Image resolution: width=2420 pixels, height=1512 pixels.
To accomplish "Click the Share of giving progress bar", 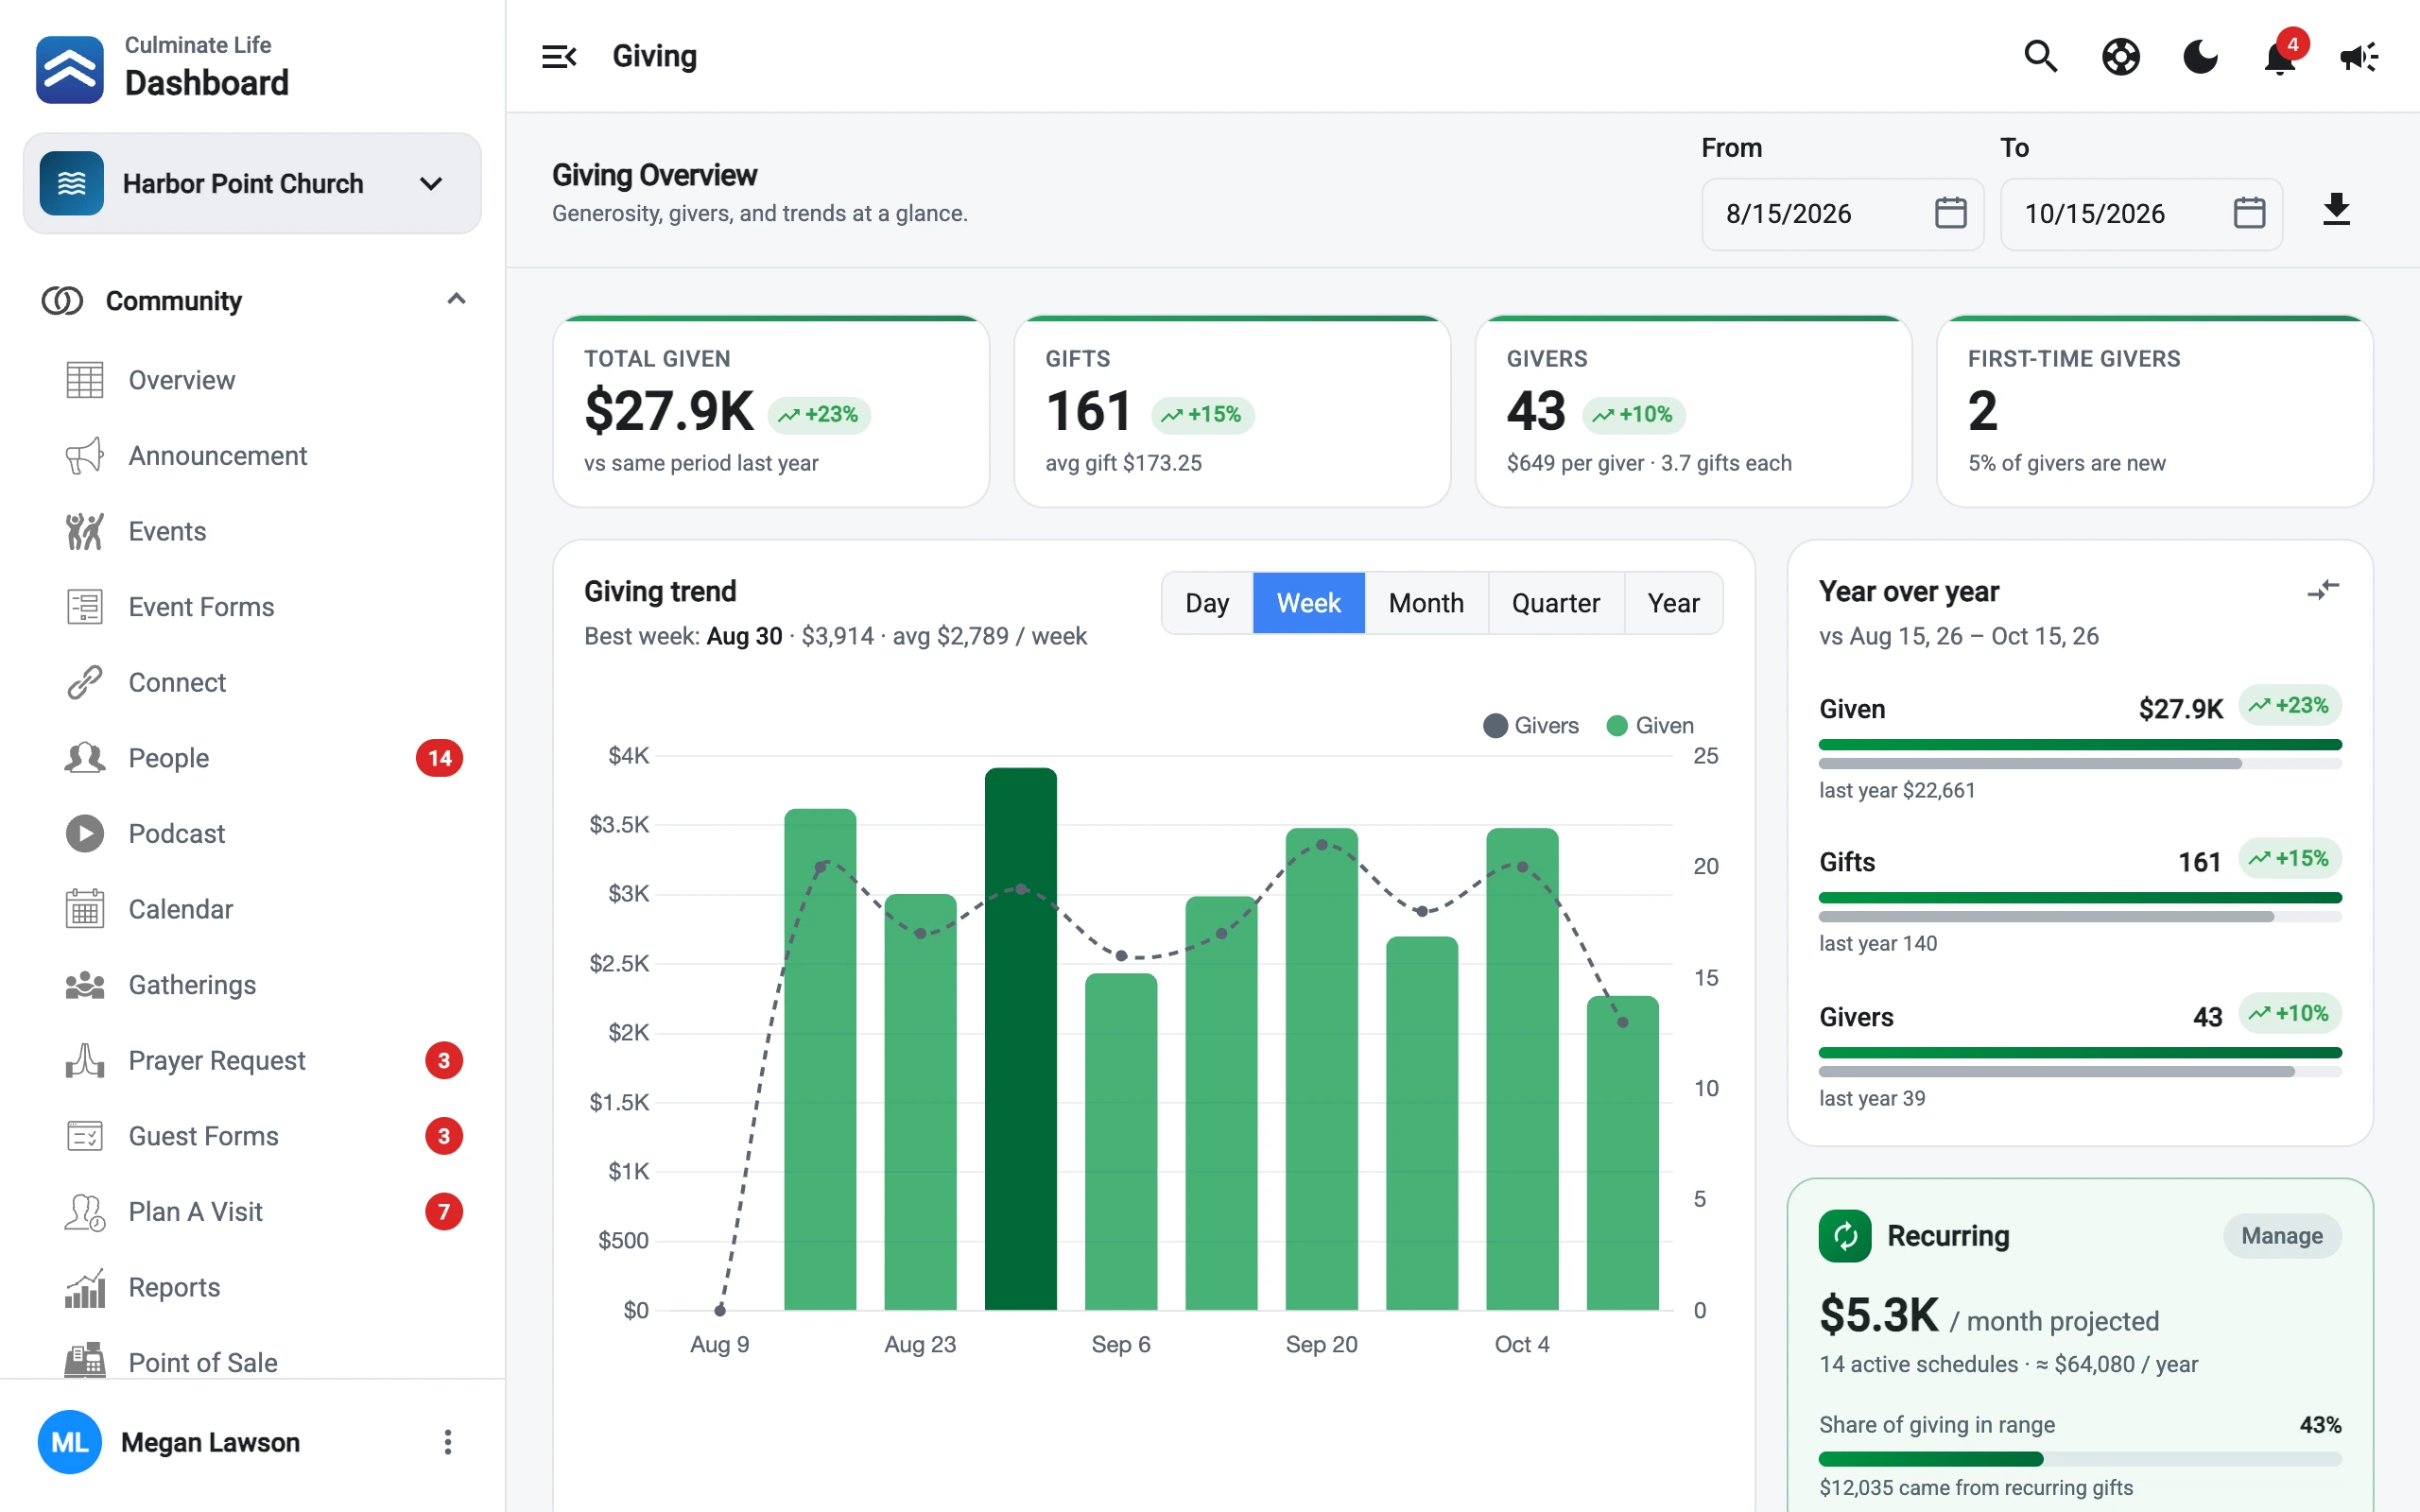I will tap(2080, 1459).
